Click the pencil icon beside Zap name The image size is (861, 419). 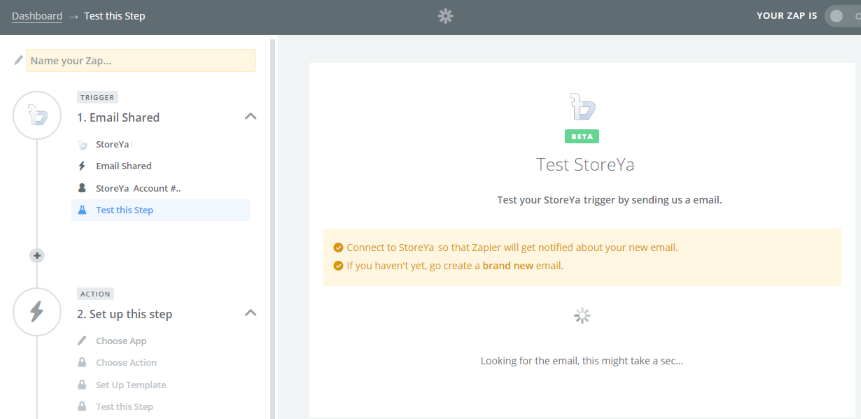pyautogui.click(x=18, y=61)
